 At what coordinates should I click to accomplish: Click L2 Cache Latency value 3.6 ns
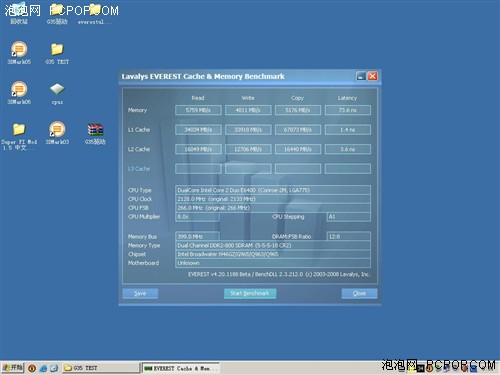click(348, 149)
